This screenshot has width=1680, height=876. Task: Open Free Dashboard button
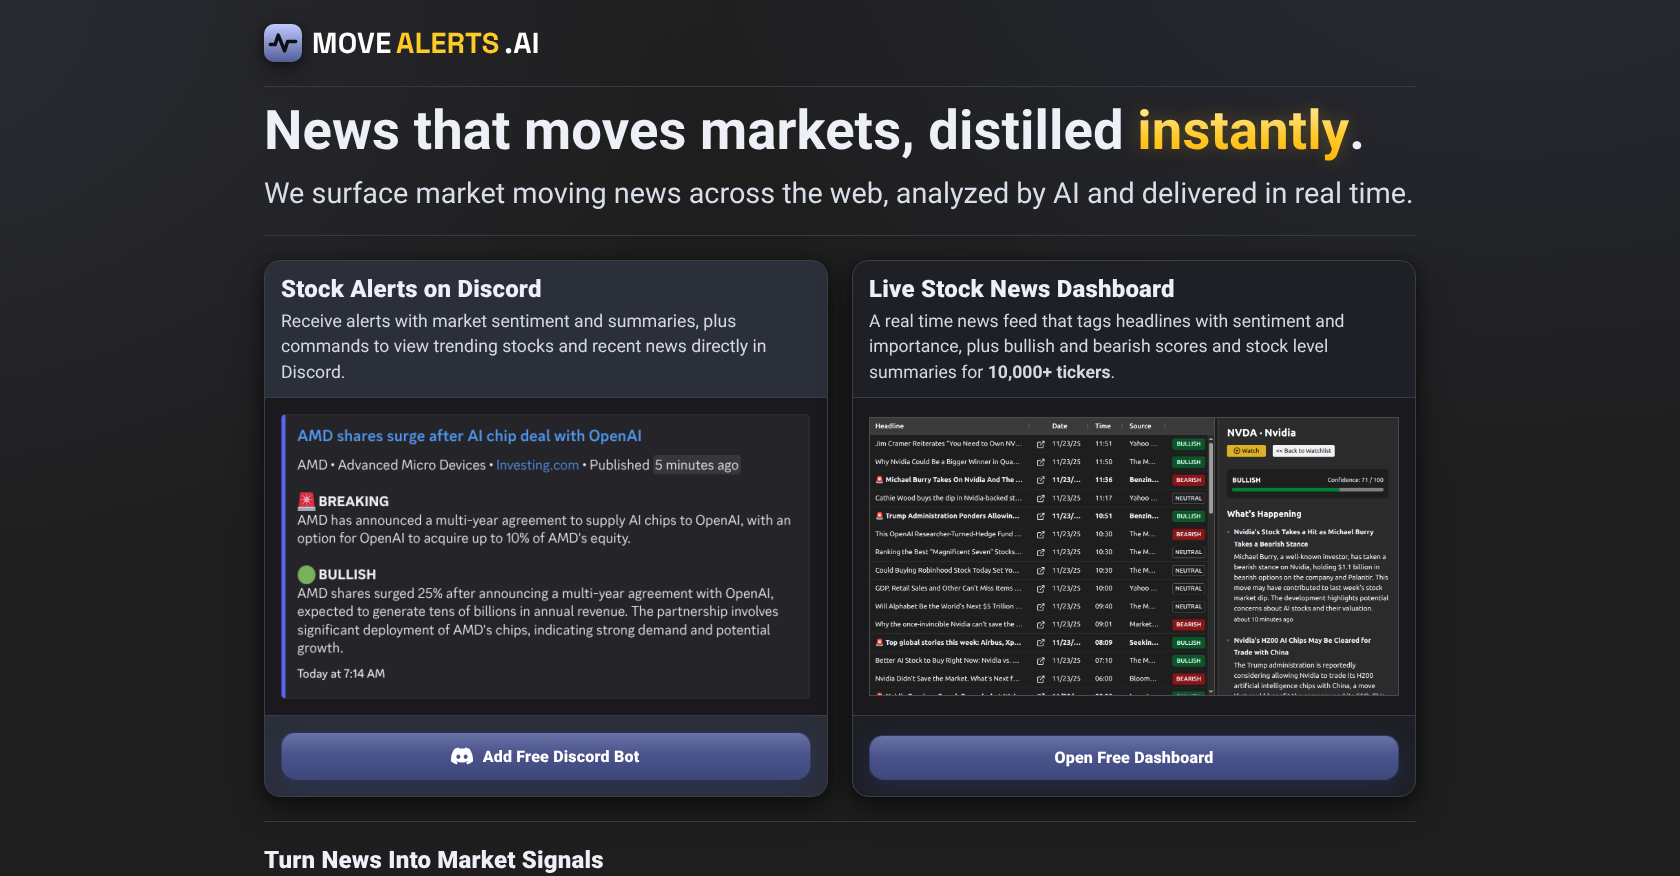pos(1133,758)
